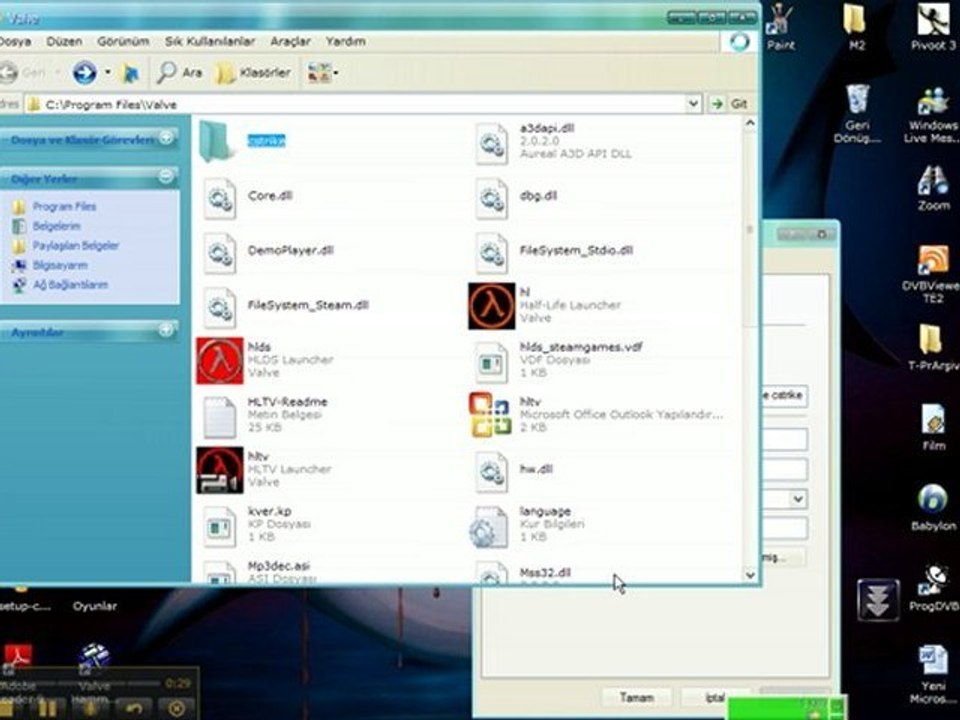Select the hltv HLTV Launcher icon
Image resolution: width=960 pixels, height=720 pixels.
220,470
